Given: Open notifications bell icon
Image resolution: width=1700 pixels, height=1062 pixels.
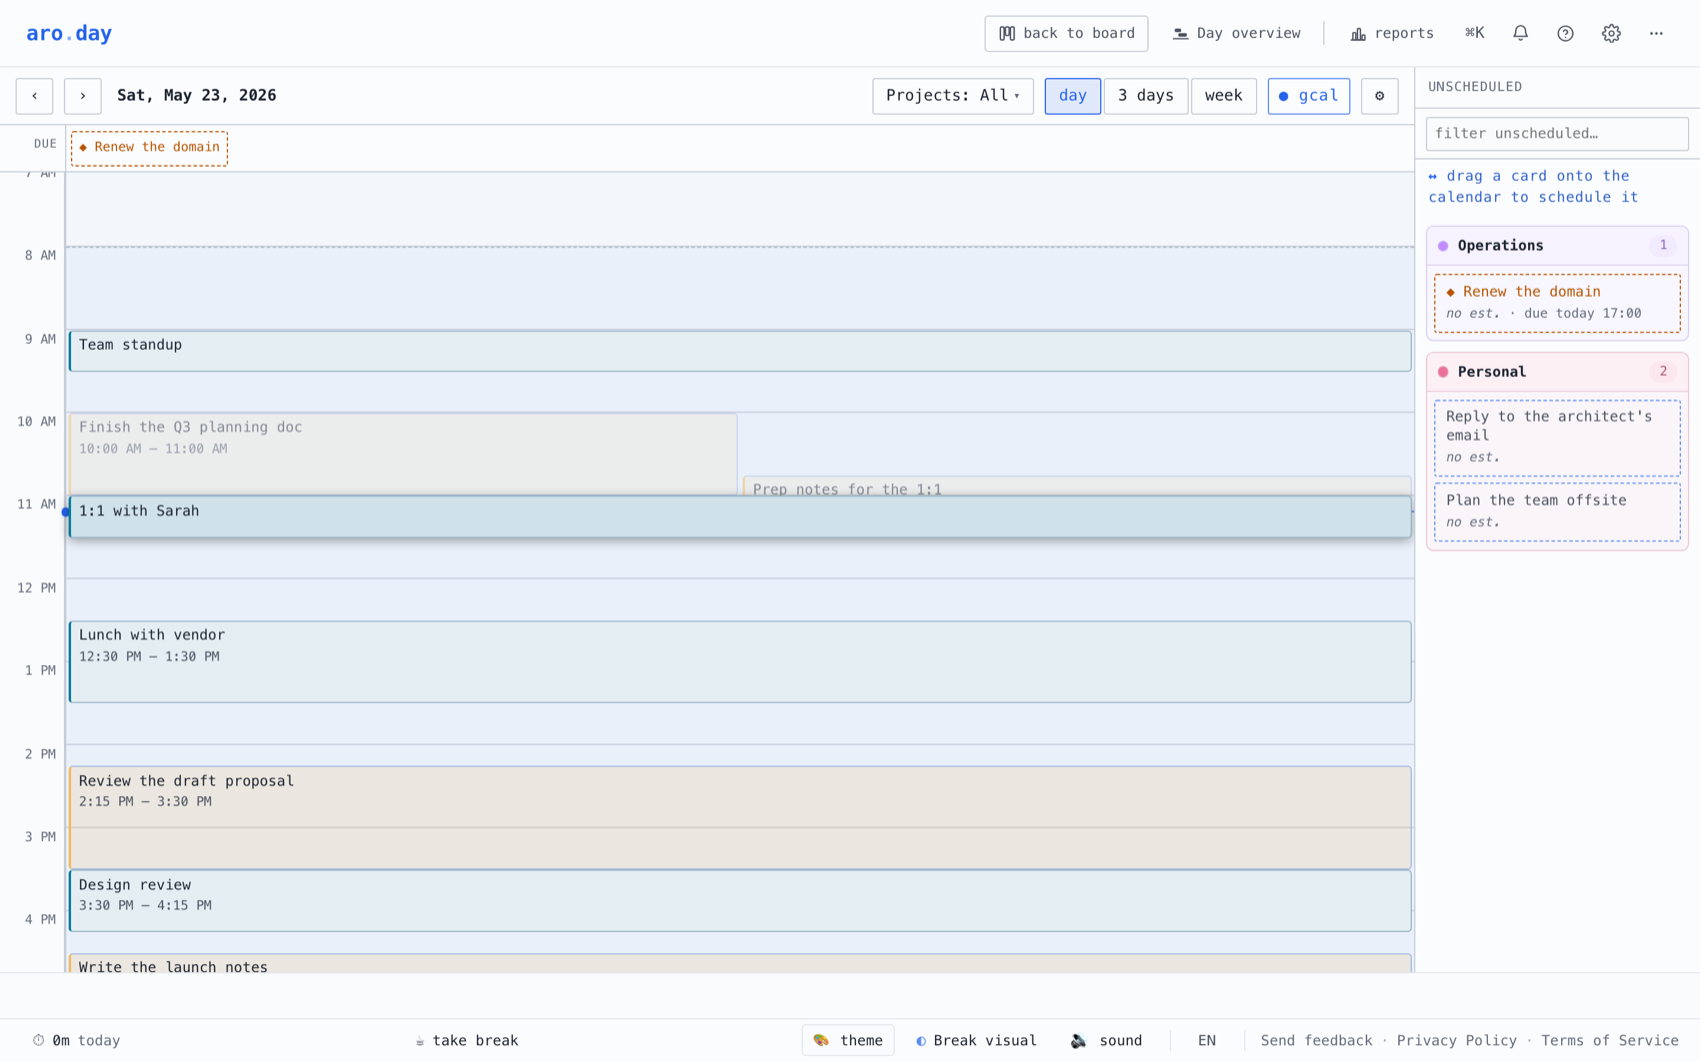Looking at the screenshot, I should pos(1520,33).
